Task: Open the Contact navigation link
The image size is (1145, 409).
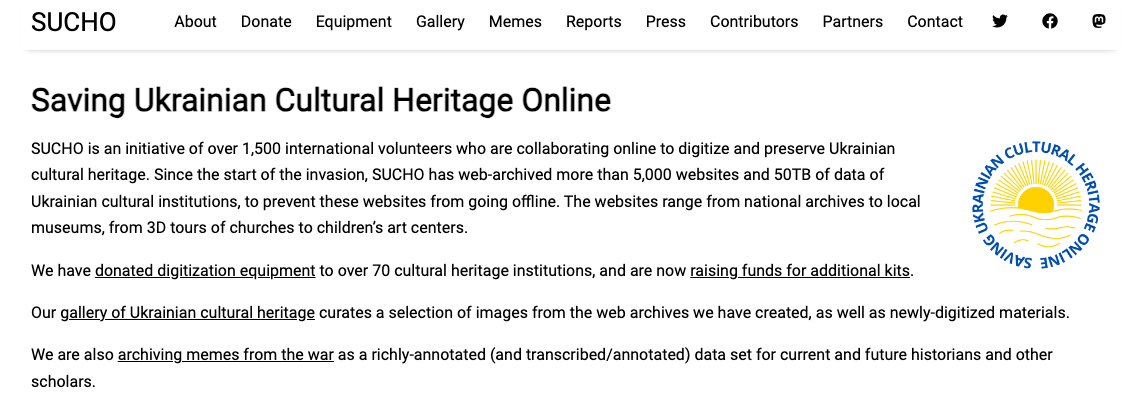Action: (935, 22)
